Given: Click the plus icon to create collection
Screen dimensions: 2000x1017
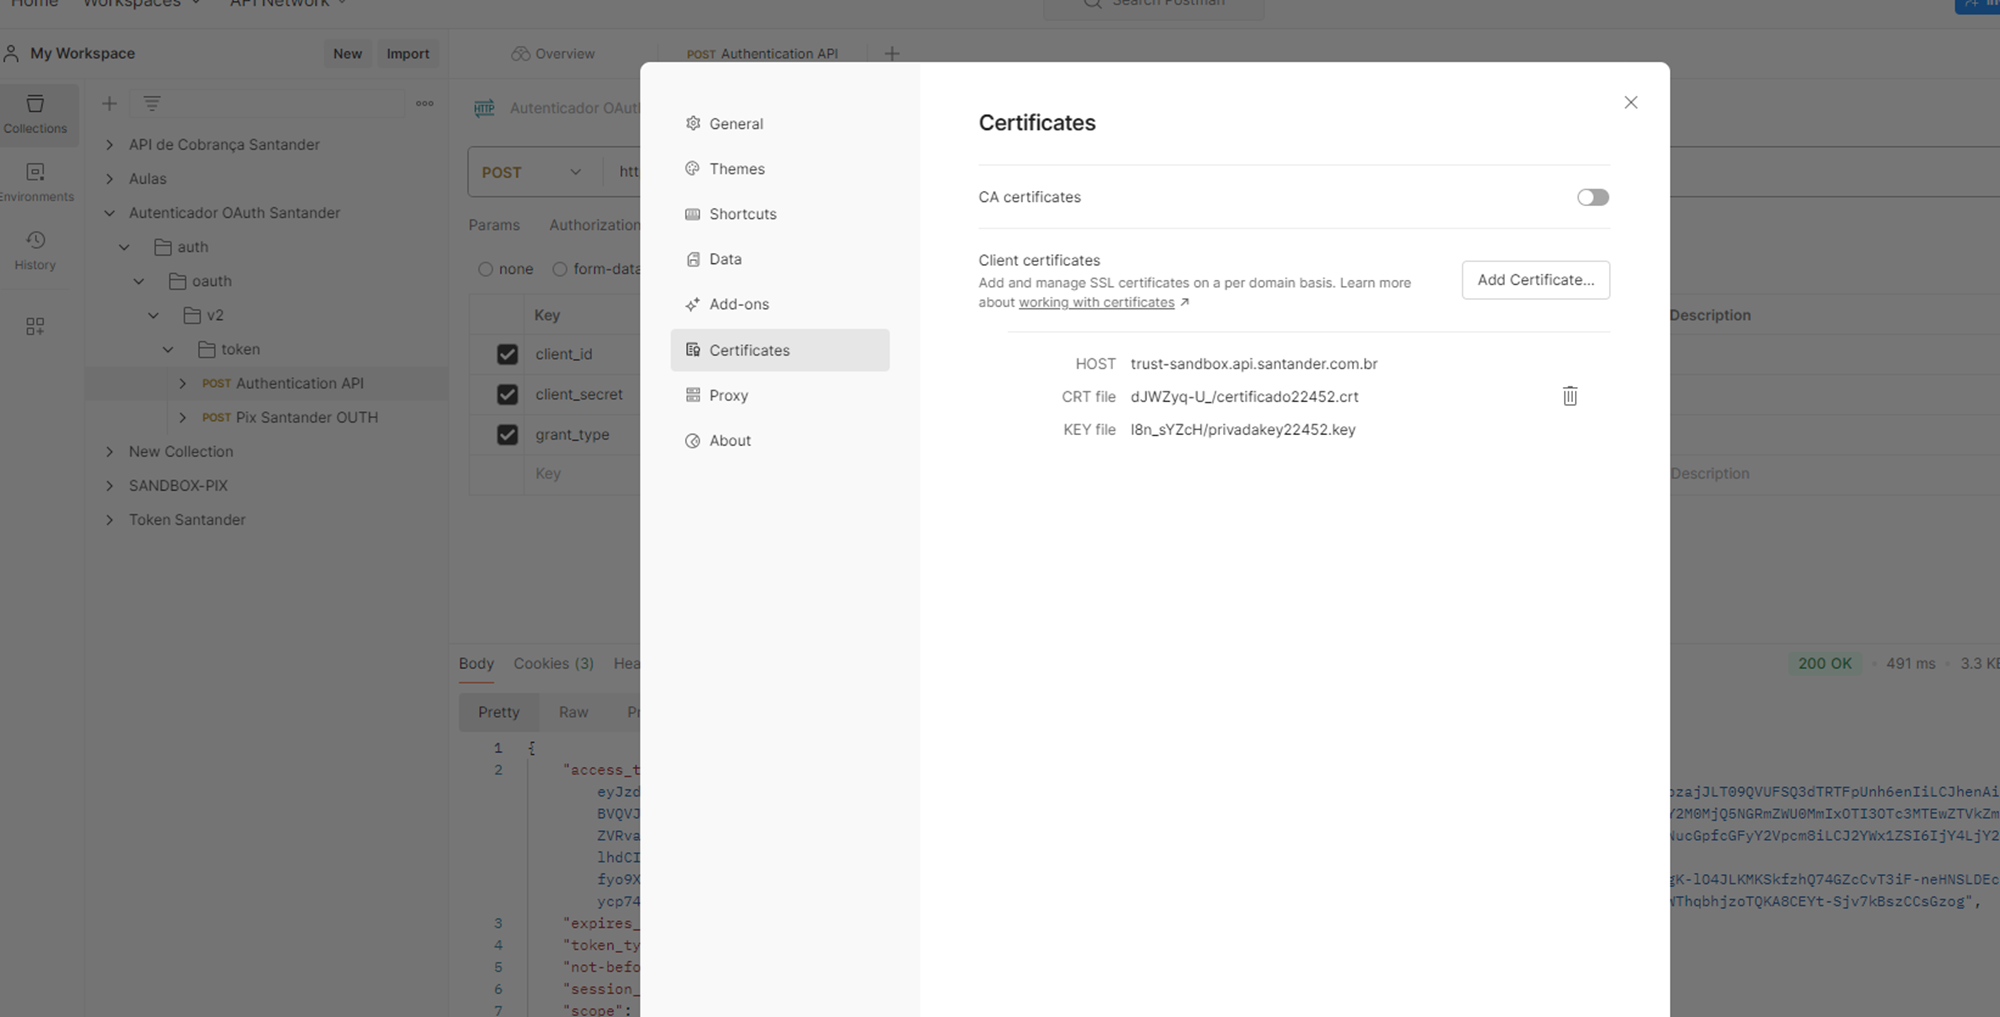Looking at the screenshot, I should (110, 103).
